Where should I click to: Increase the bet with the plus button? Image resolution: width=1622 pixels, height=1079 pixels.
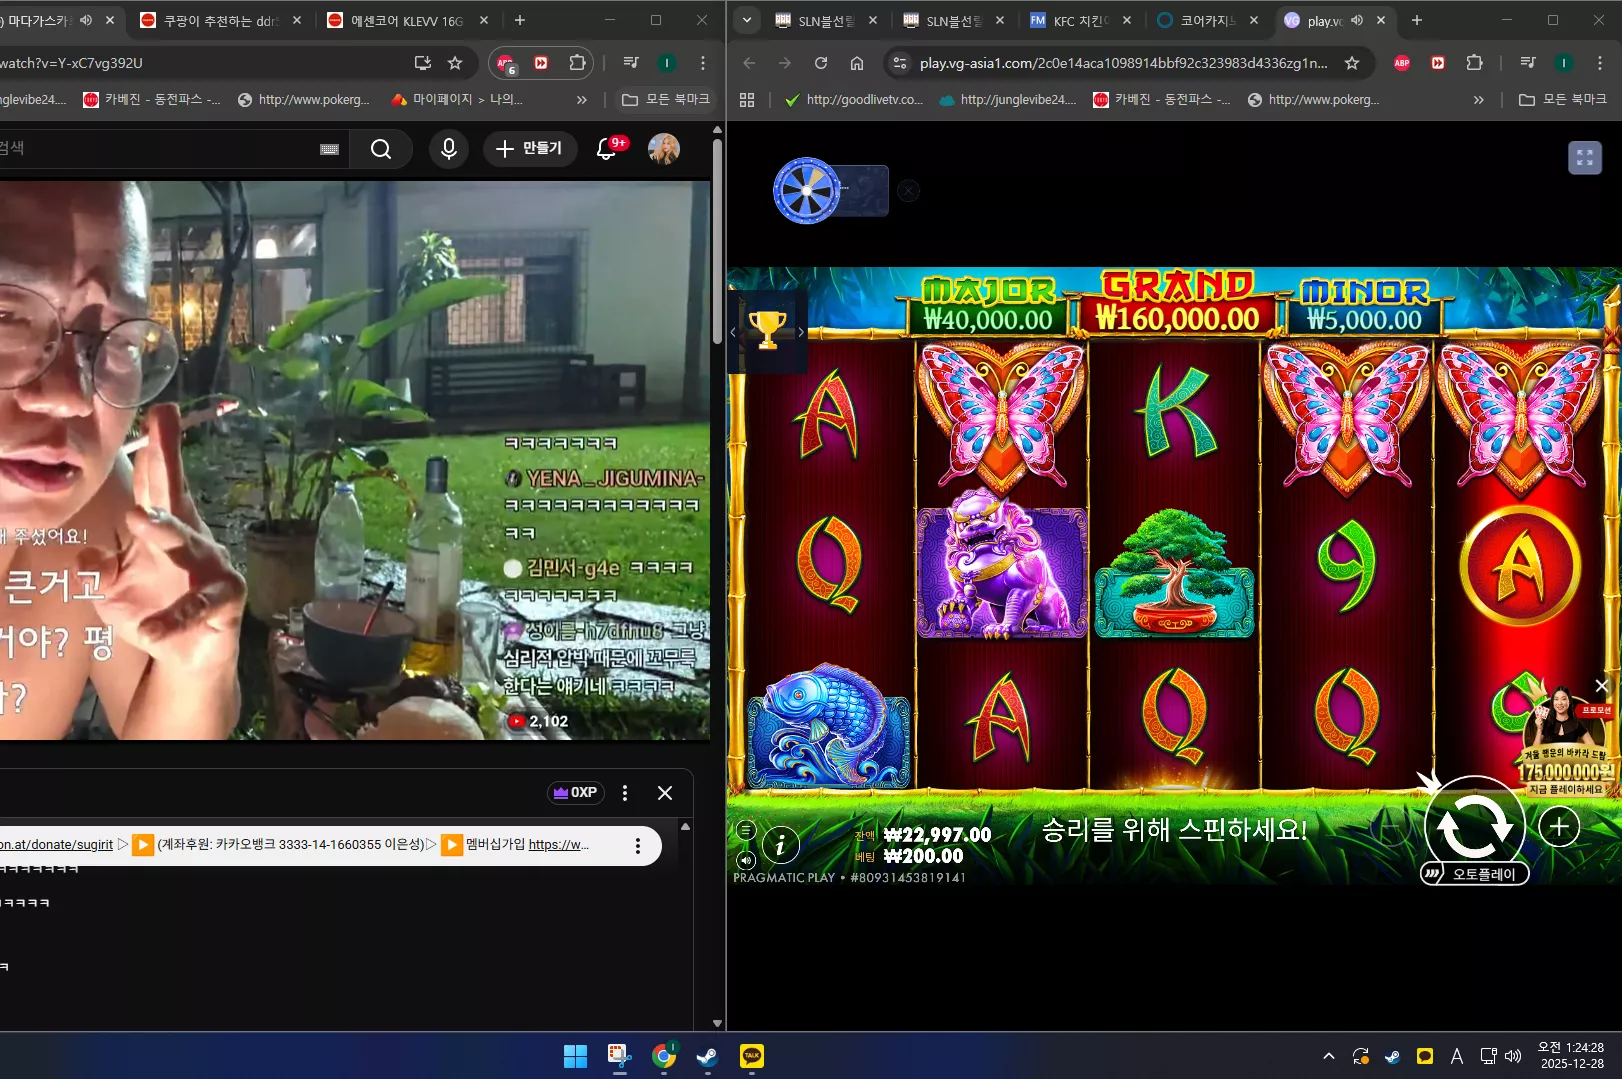(1559, 827)
